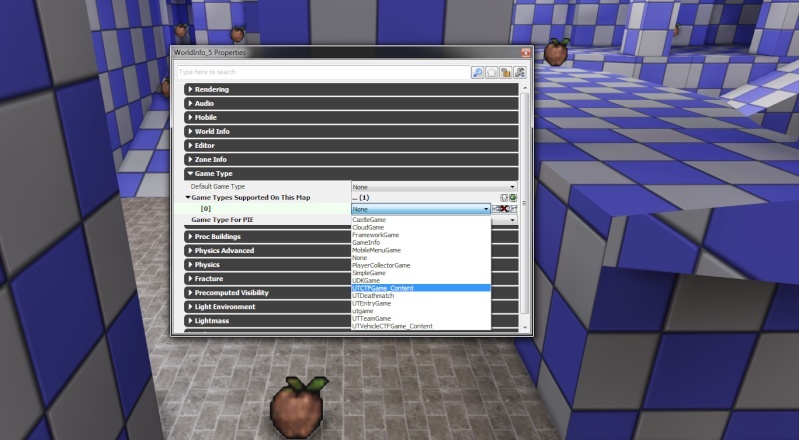Expand the Lightmass category
This screenshot has width=799, height=440.
pyautogui.click(x=268, y=321)
